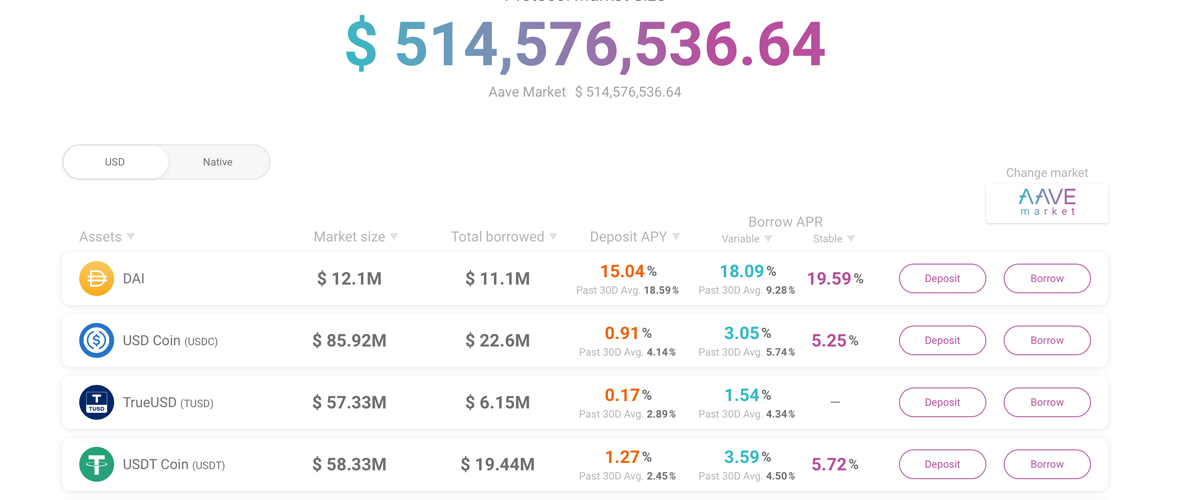Screen dimensions: 1200x500
Task: Borrow USDT Coin
Action: tap(1047, 464)
